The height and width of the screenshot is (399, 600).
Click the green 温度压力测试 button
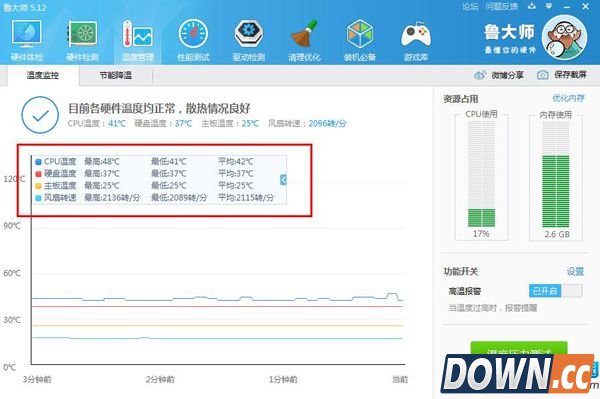[518, 349]
